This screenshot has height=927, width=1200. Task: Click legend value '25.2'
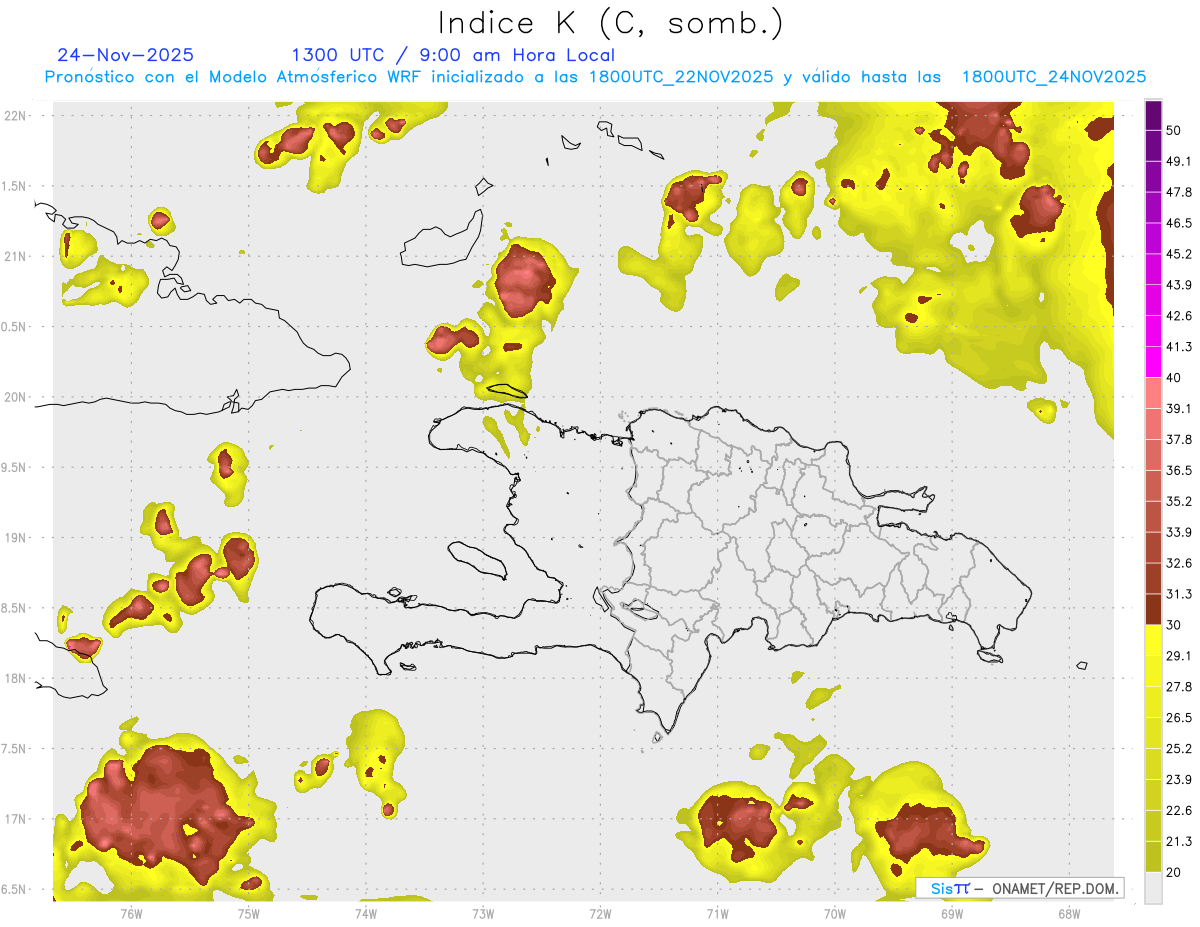(x=1179, y=748)
